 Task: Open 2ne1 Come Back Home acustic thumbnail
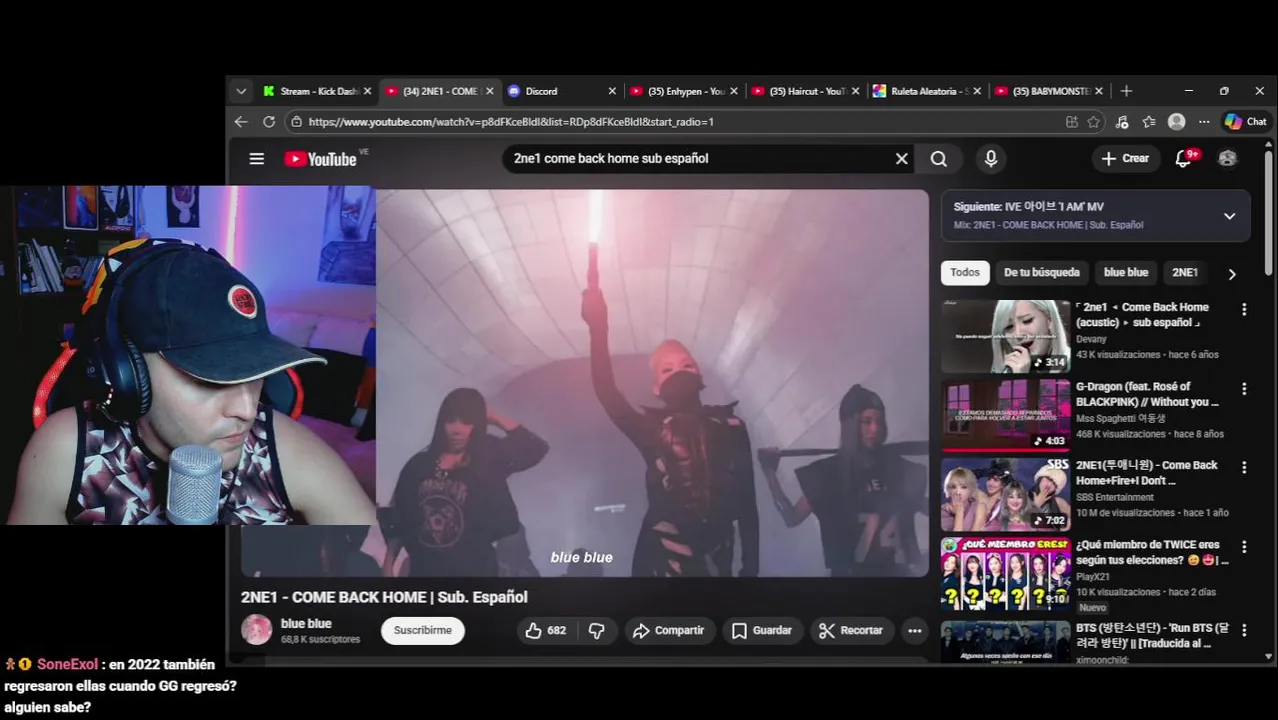1005,336
